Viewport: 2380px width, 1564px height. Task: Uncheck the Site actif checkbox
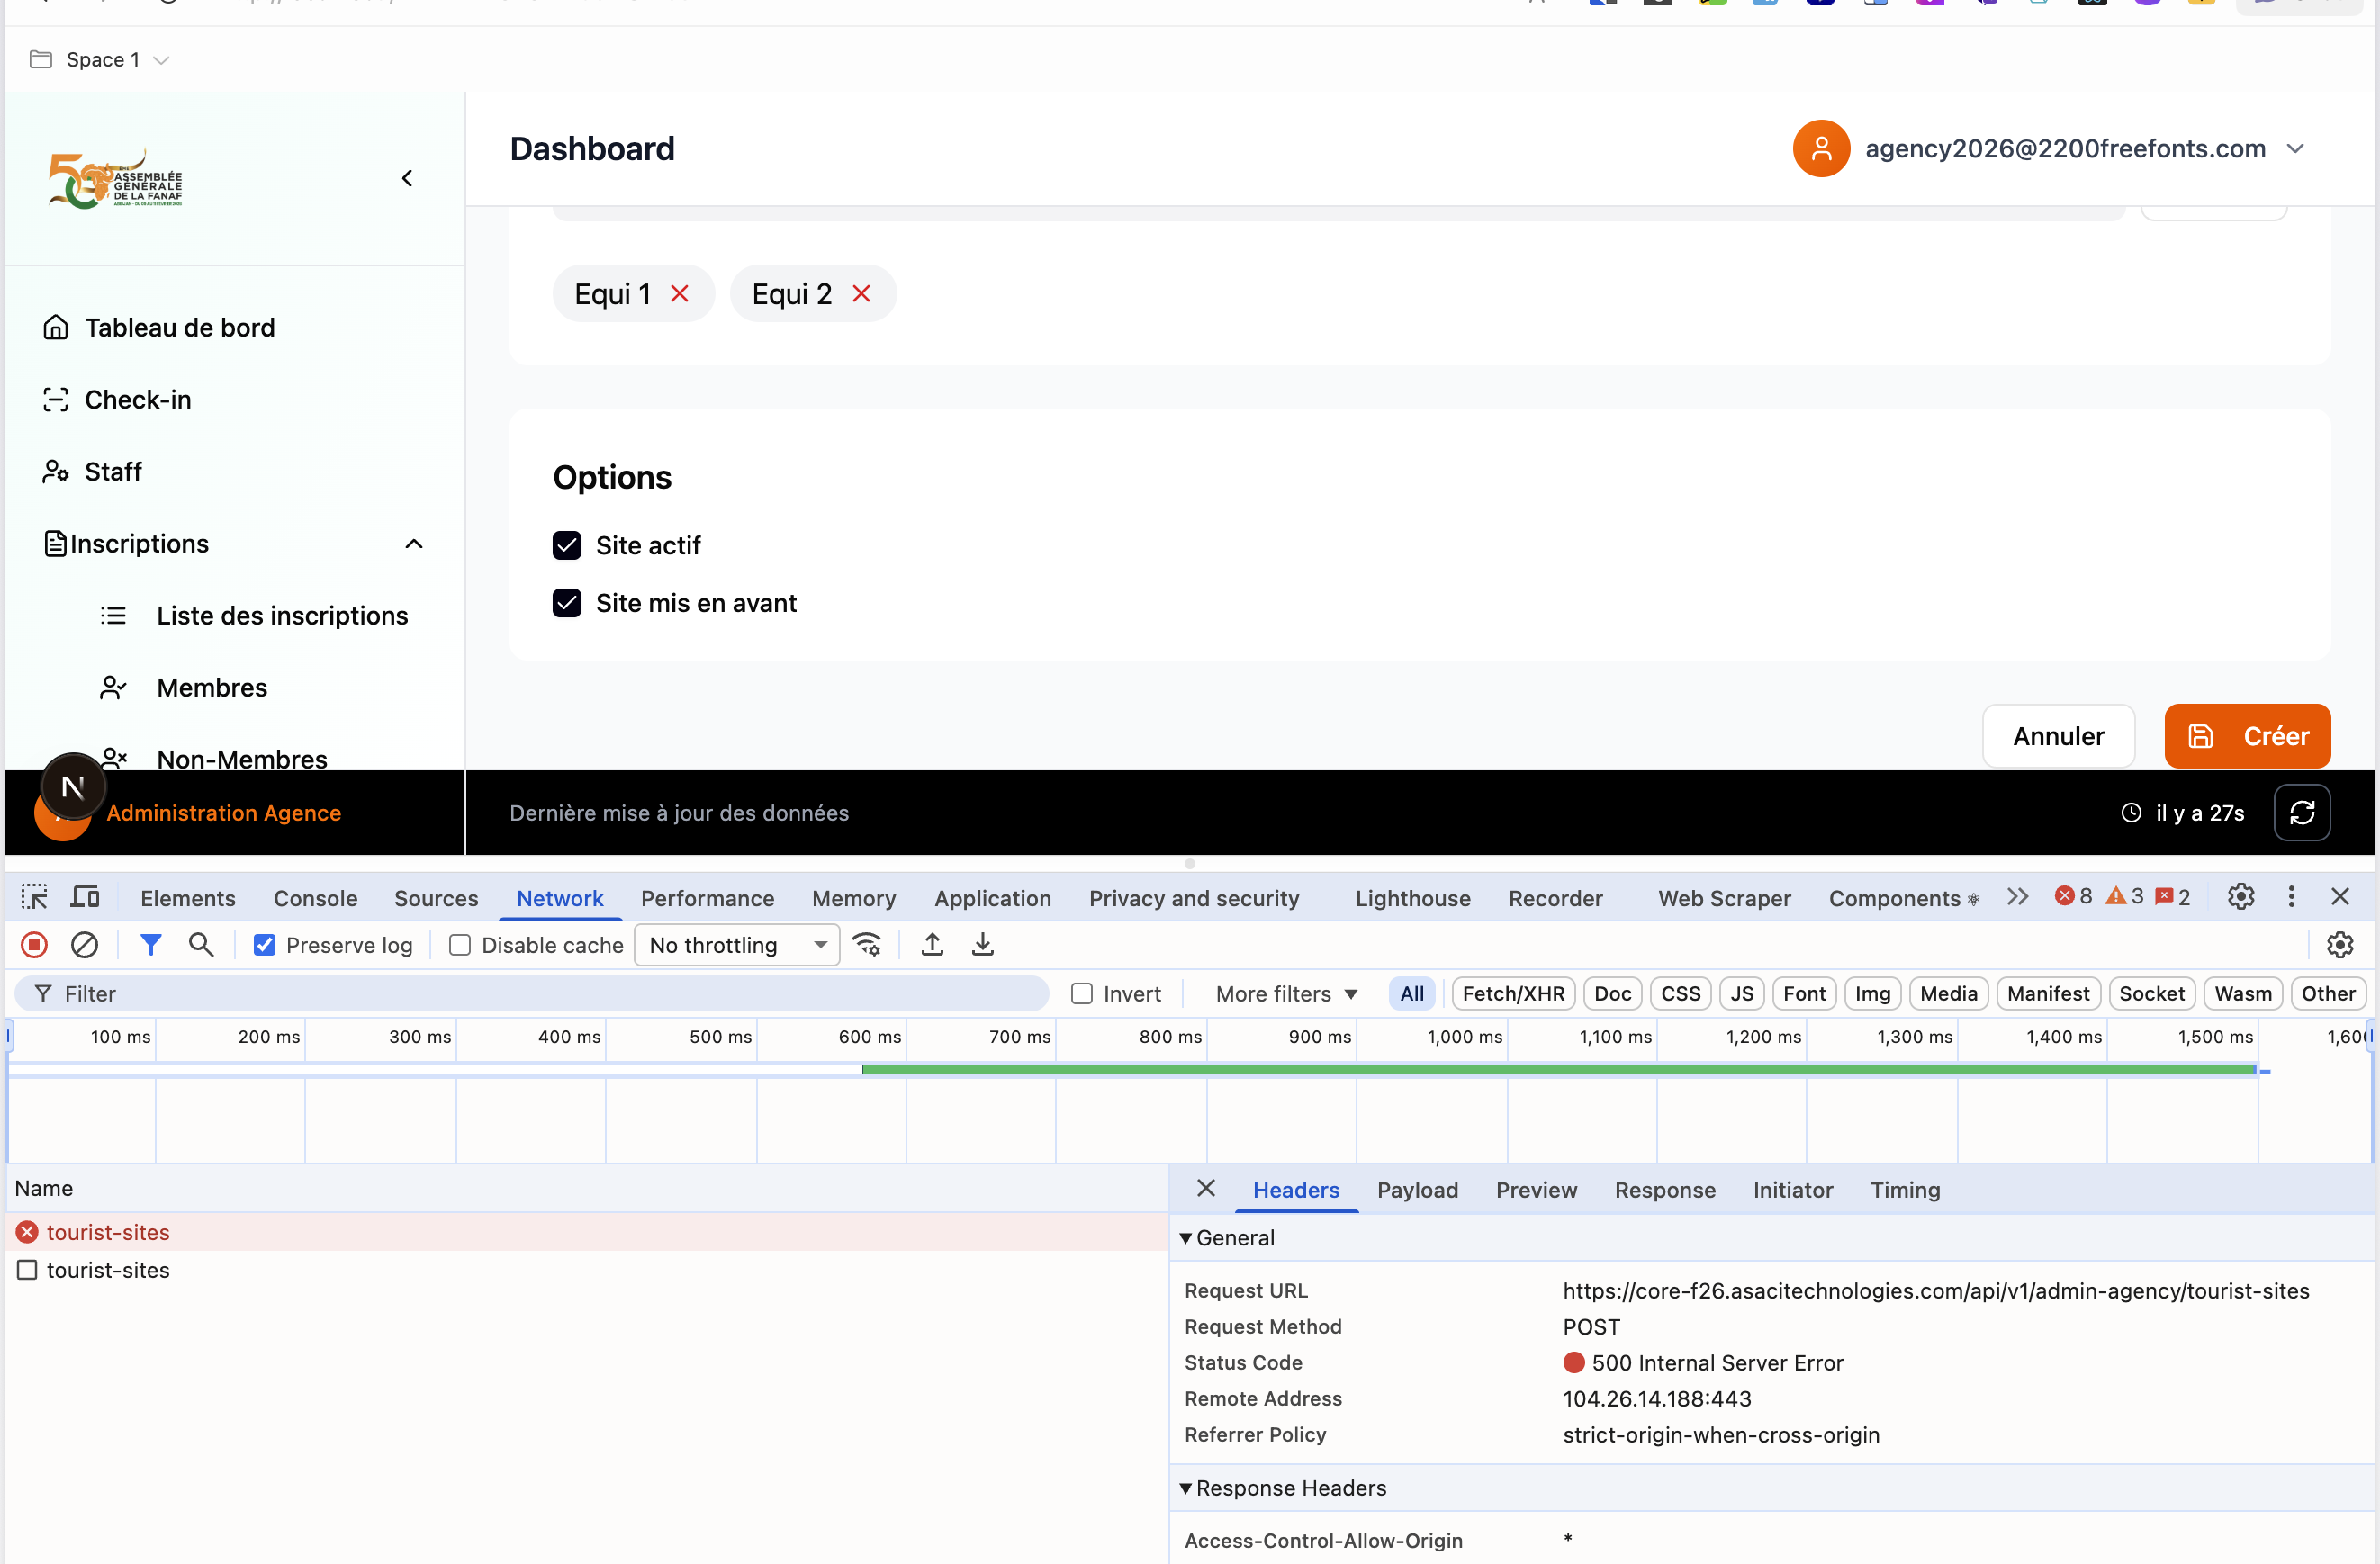coord(567,545)
